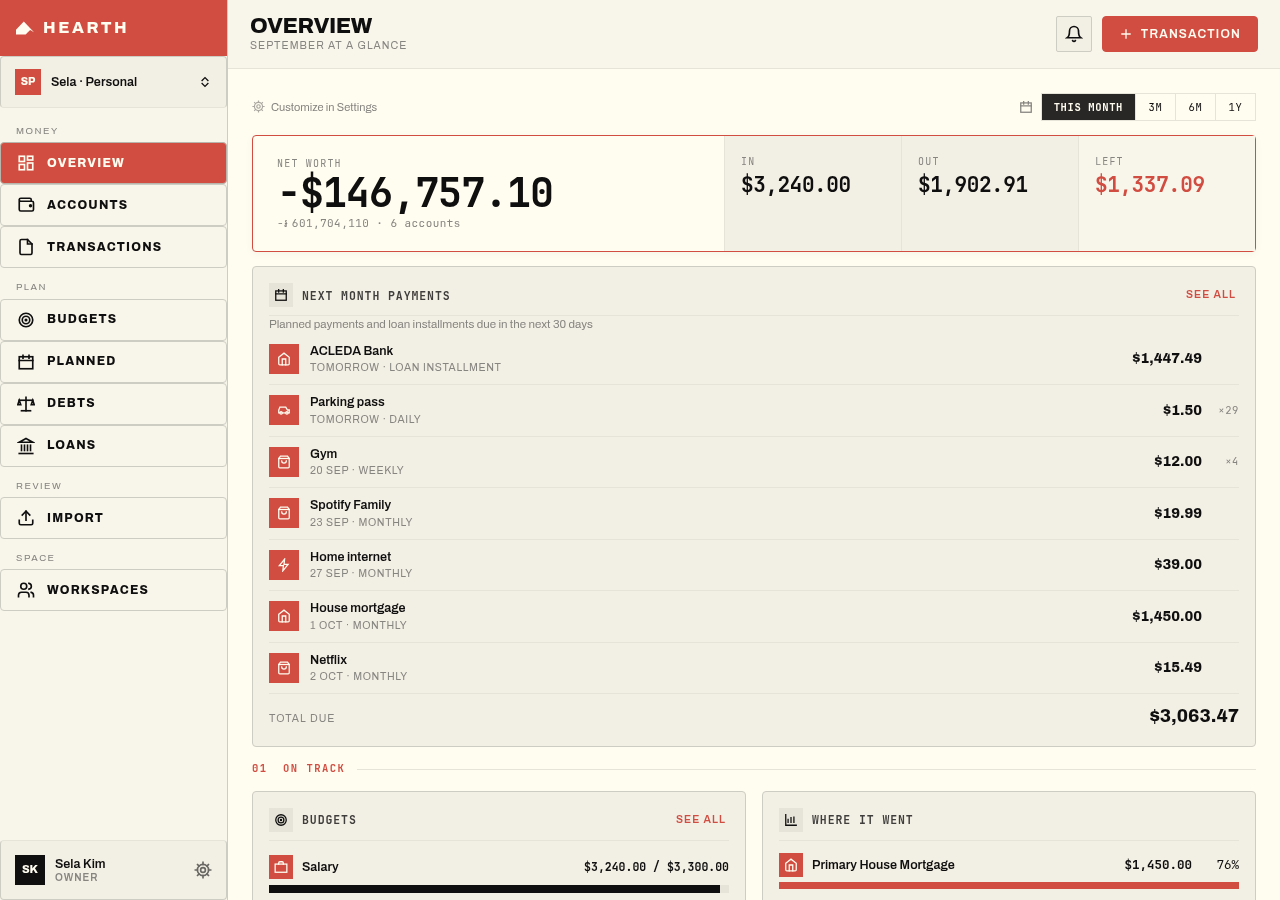1280x900 pixels.
Task: See all next month payments
Action: click(x=1211, y=295)
